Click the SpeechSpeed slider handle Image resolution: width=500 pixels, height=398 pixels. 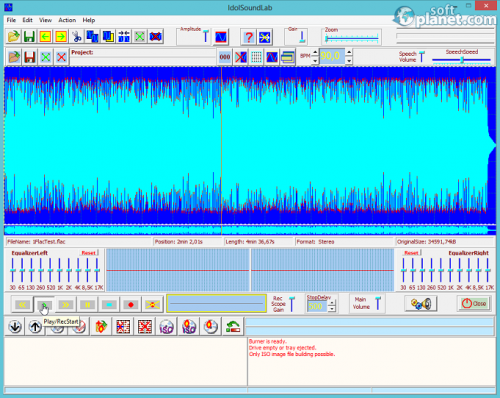point(462,60)
